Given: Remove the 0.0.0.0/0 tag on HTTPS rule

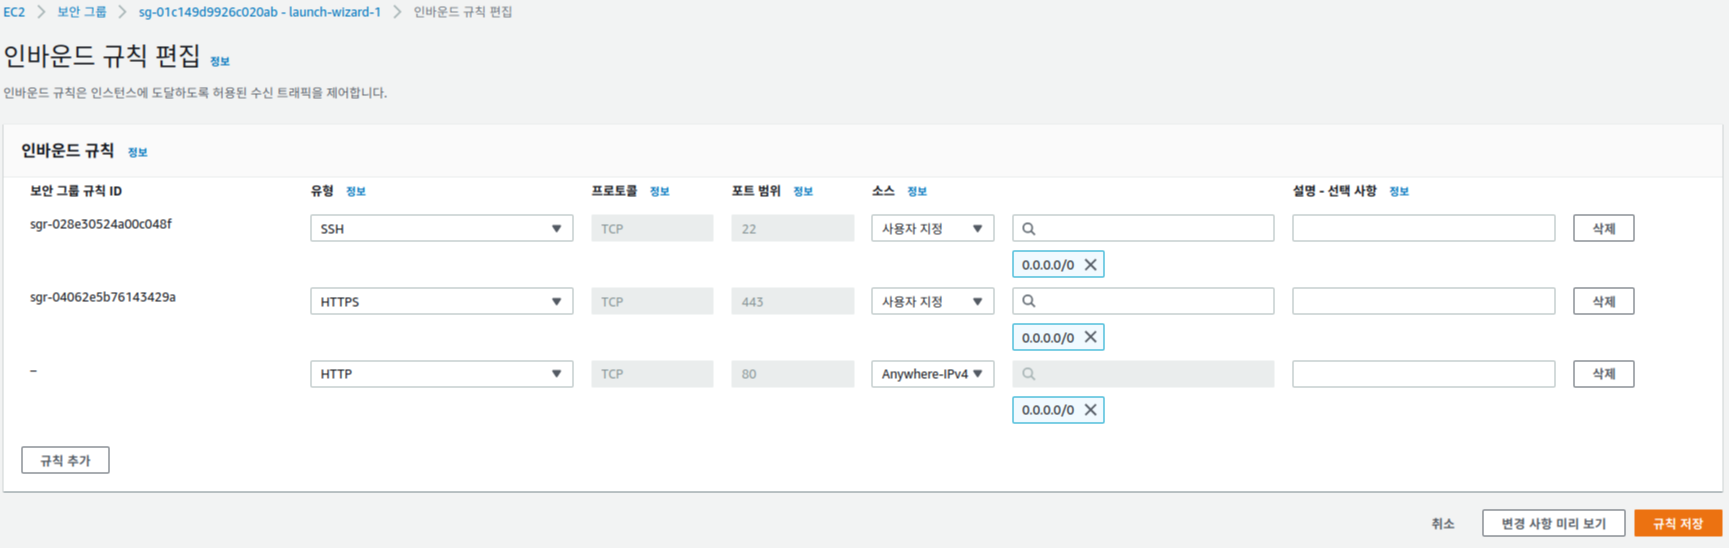Looking at the screenshot, I should point(1090,338).
